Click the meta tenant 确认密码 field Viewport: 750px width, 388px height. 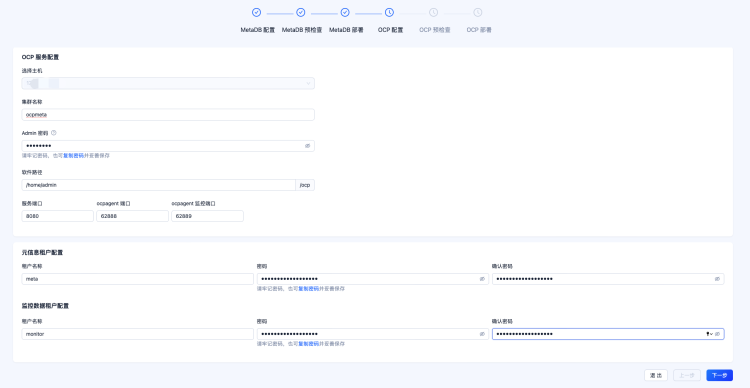tap(608, 279)
